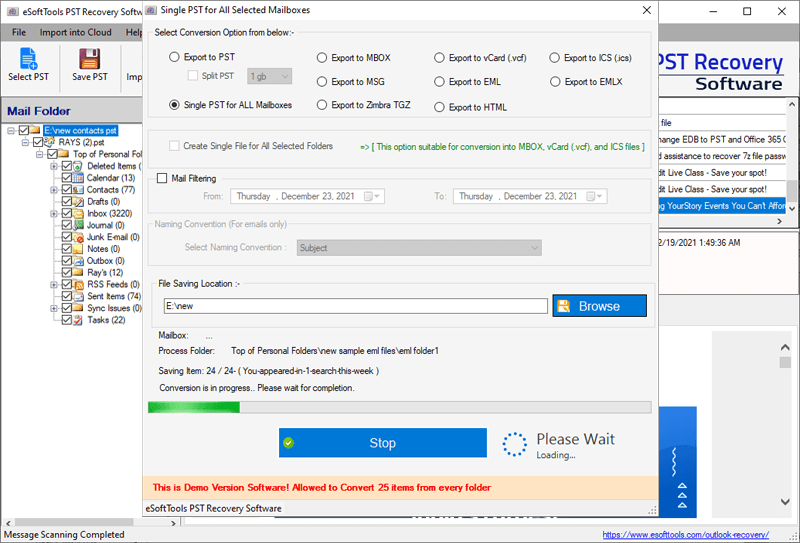The width and height of the screenshot is (800, 543).
Task: Select Export to EMLX option
Action: pyautogui.click(x=555, y=82)
